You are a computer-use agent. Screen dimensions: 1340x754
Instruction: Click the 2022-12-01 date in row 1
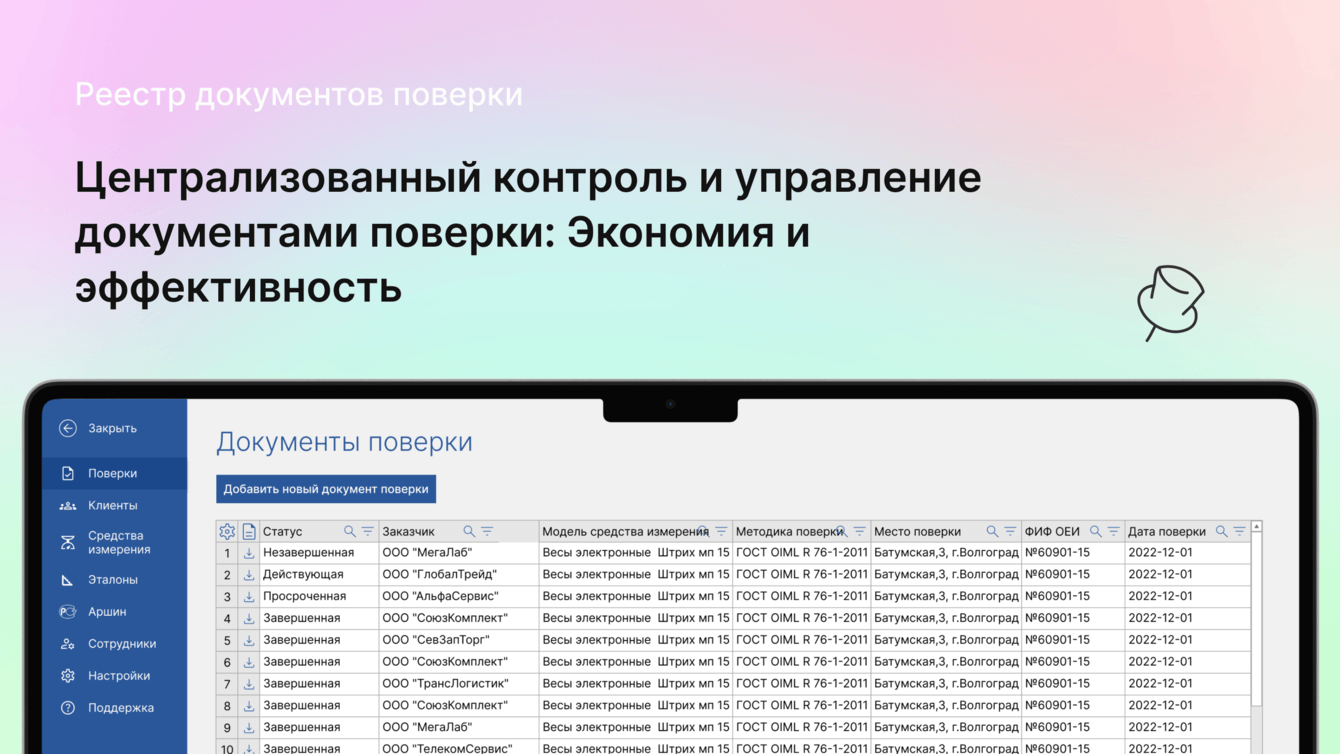[1188, 553]
